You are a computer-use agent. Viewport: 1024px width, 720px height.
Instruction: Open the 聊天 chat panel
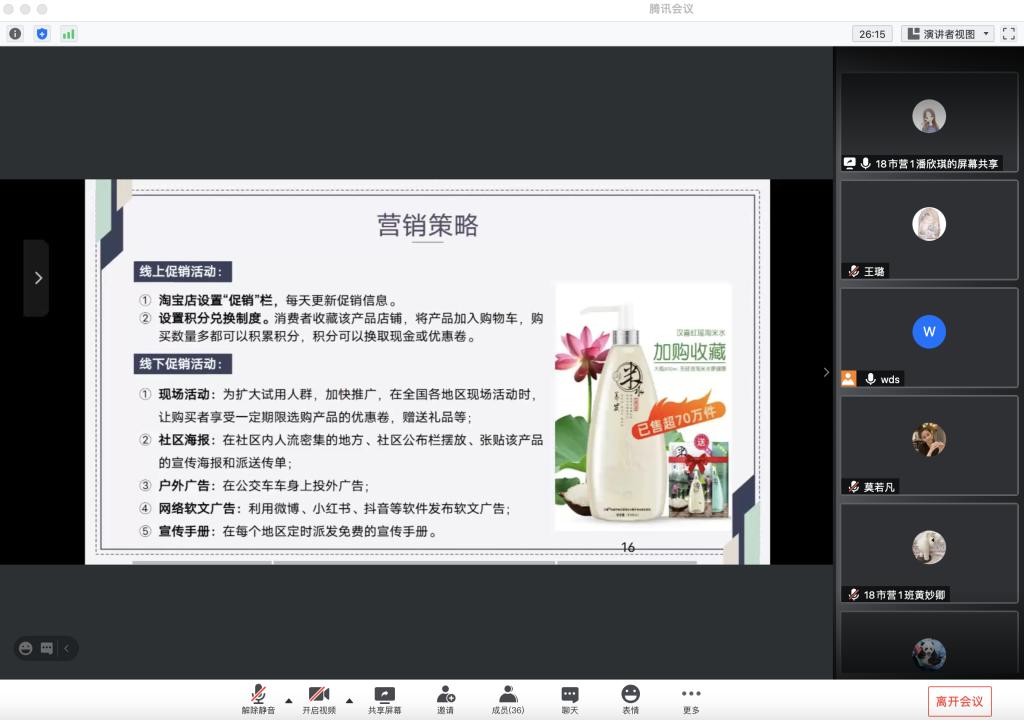569,699
